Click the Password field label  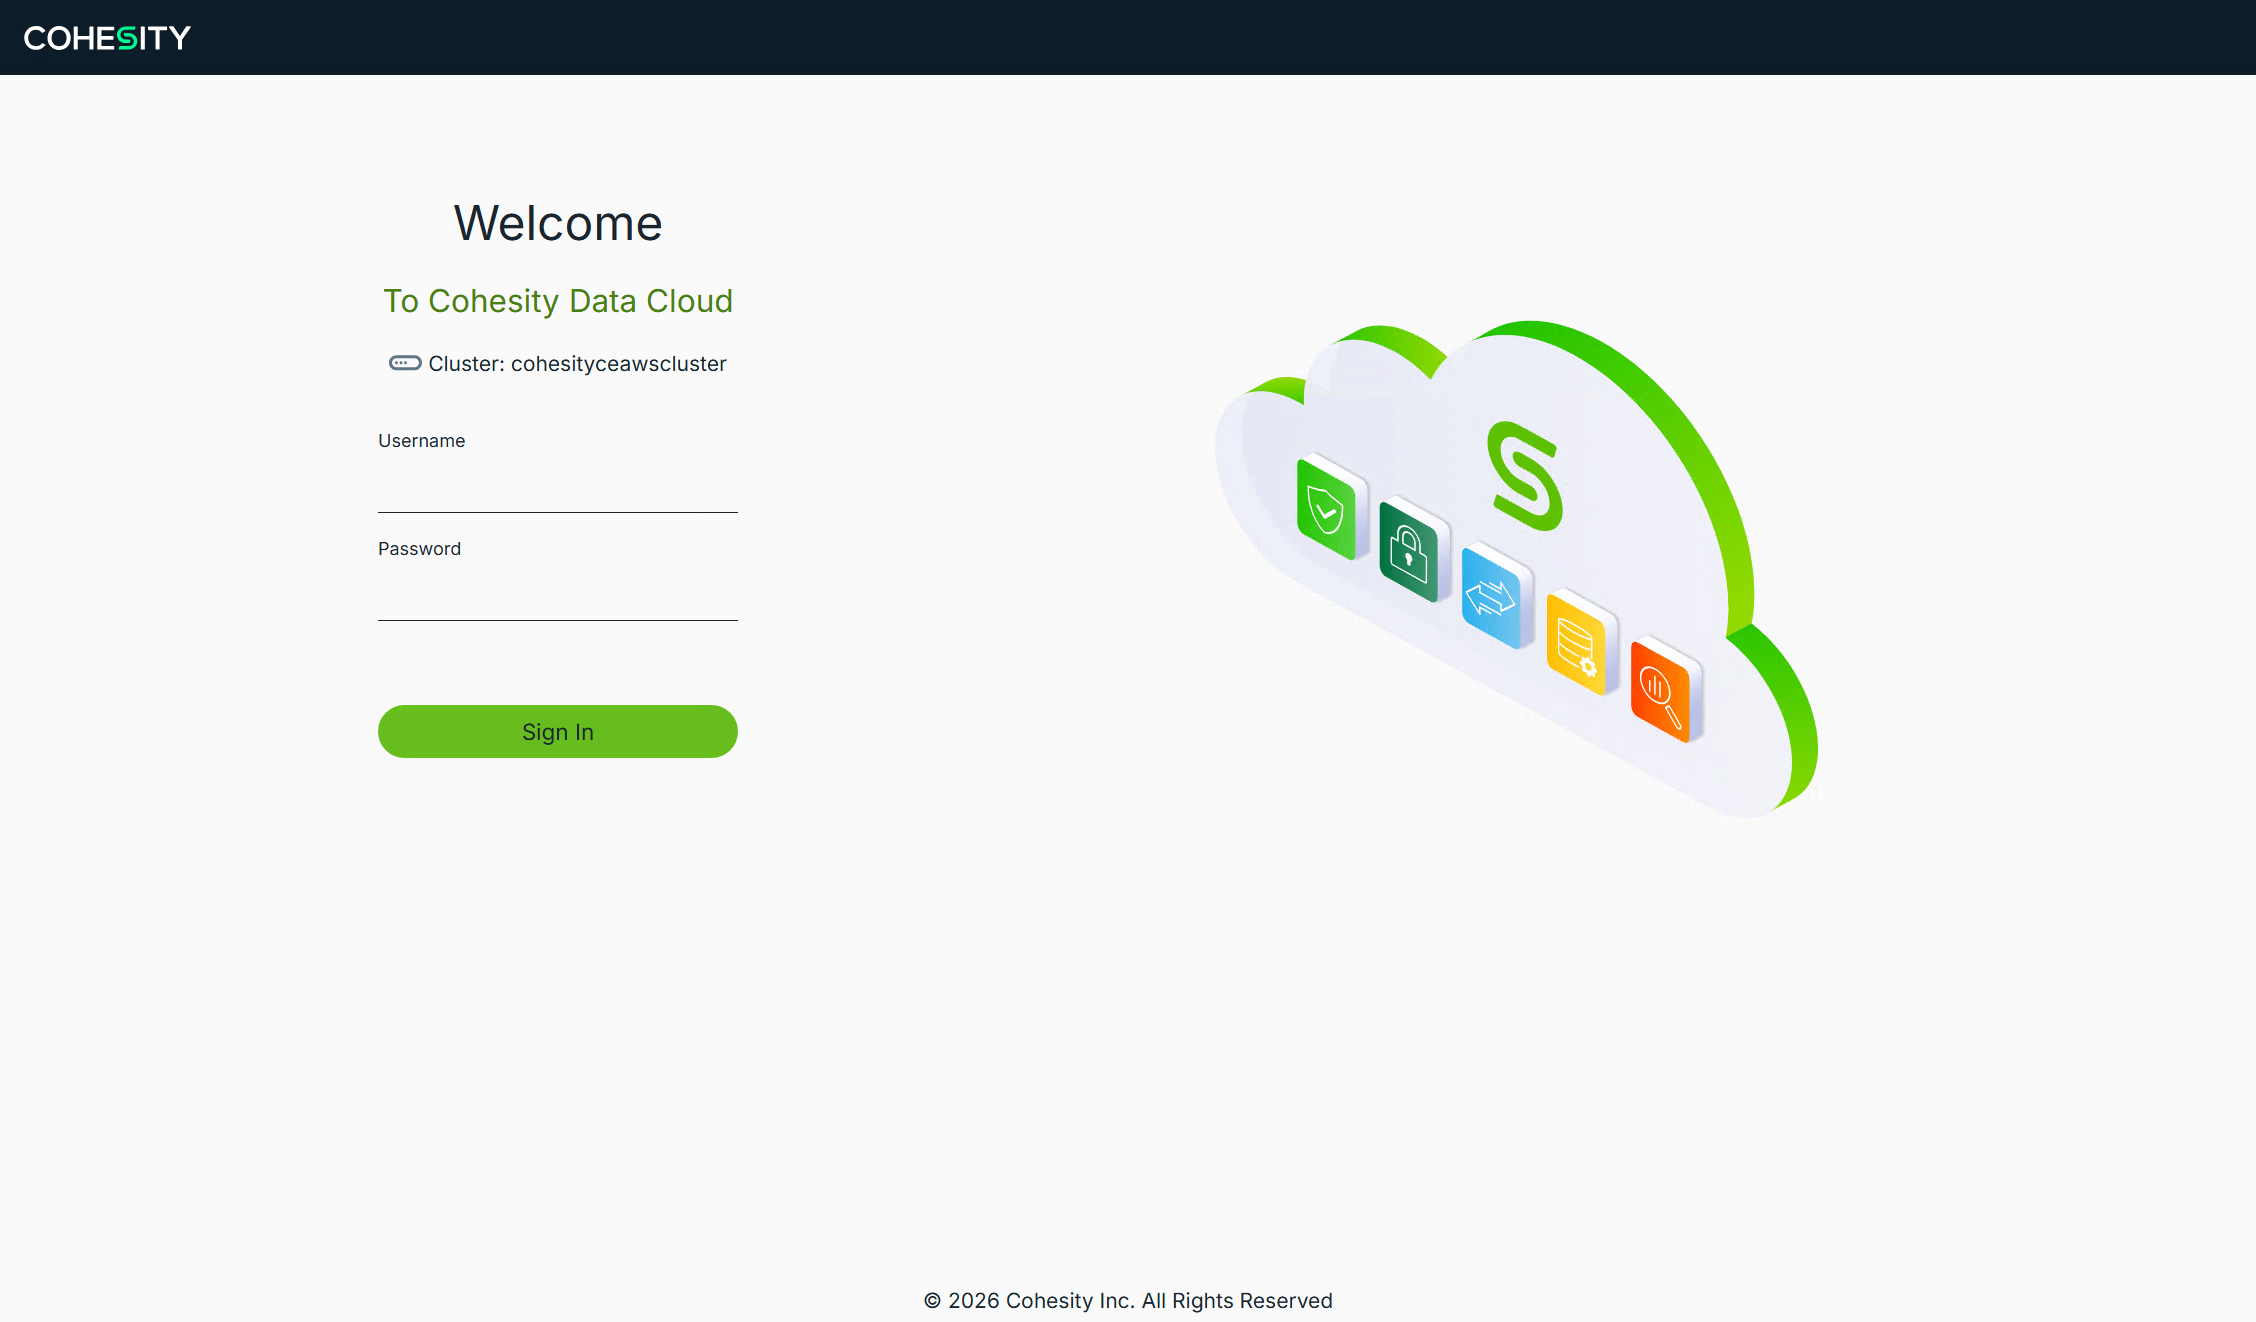tap(419, 549)
